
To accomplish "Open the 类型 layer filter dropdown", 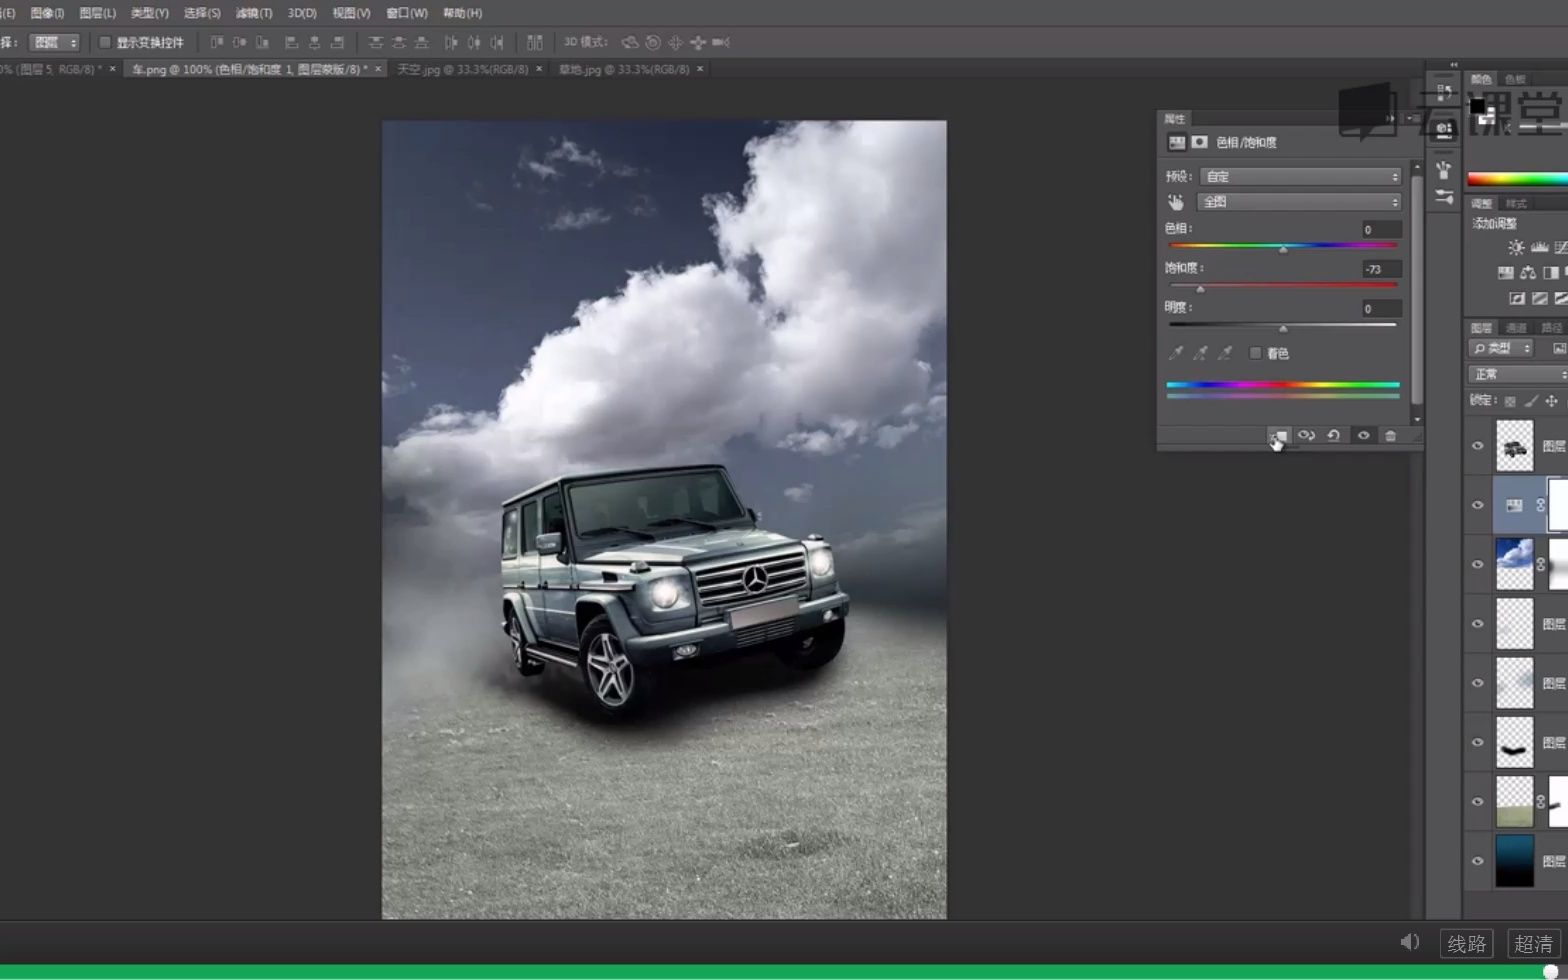I will click(x=1501, y=348).
